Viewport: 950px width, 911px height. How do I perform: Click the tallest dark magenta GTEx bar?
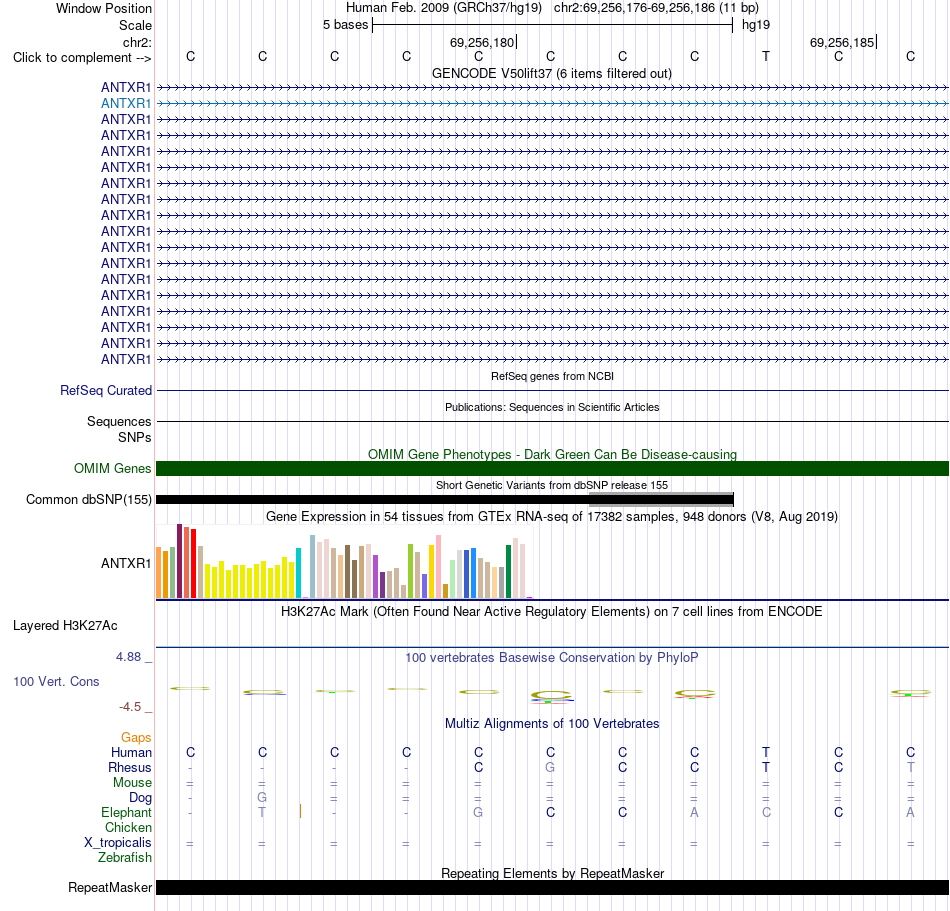(179, 562)
